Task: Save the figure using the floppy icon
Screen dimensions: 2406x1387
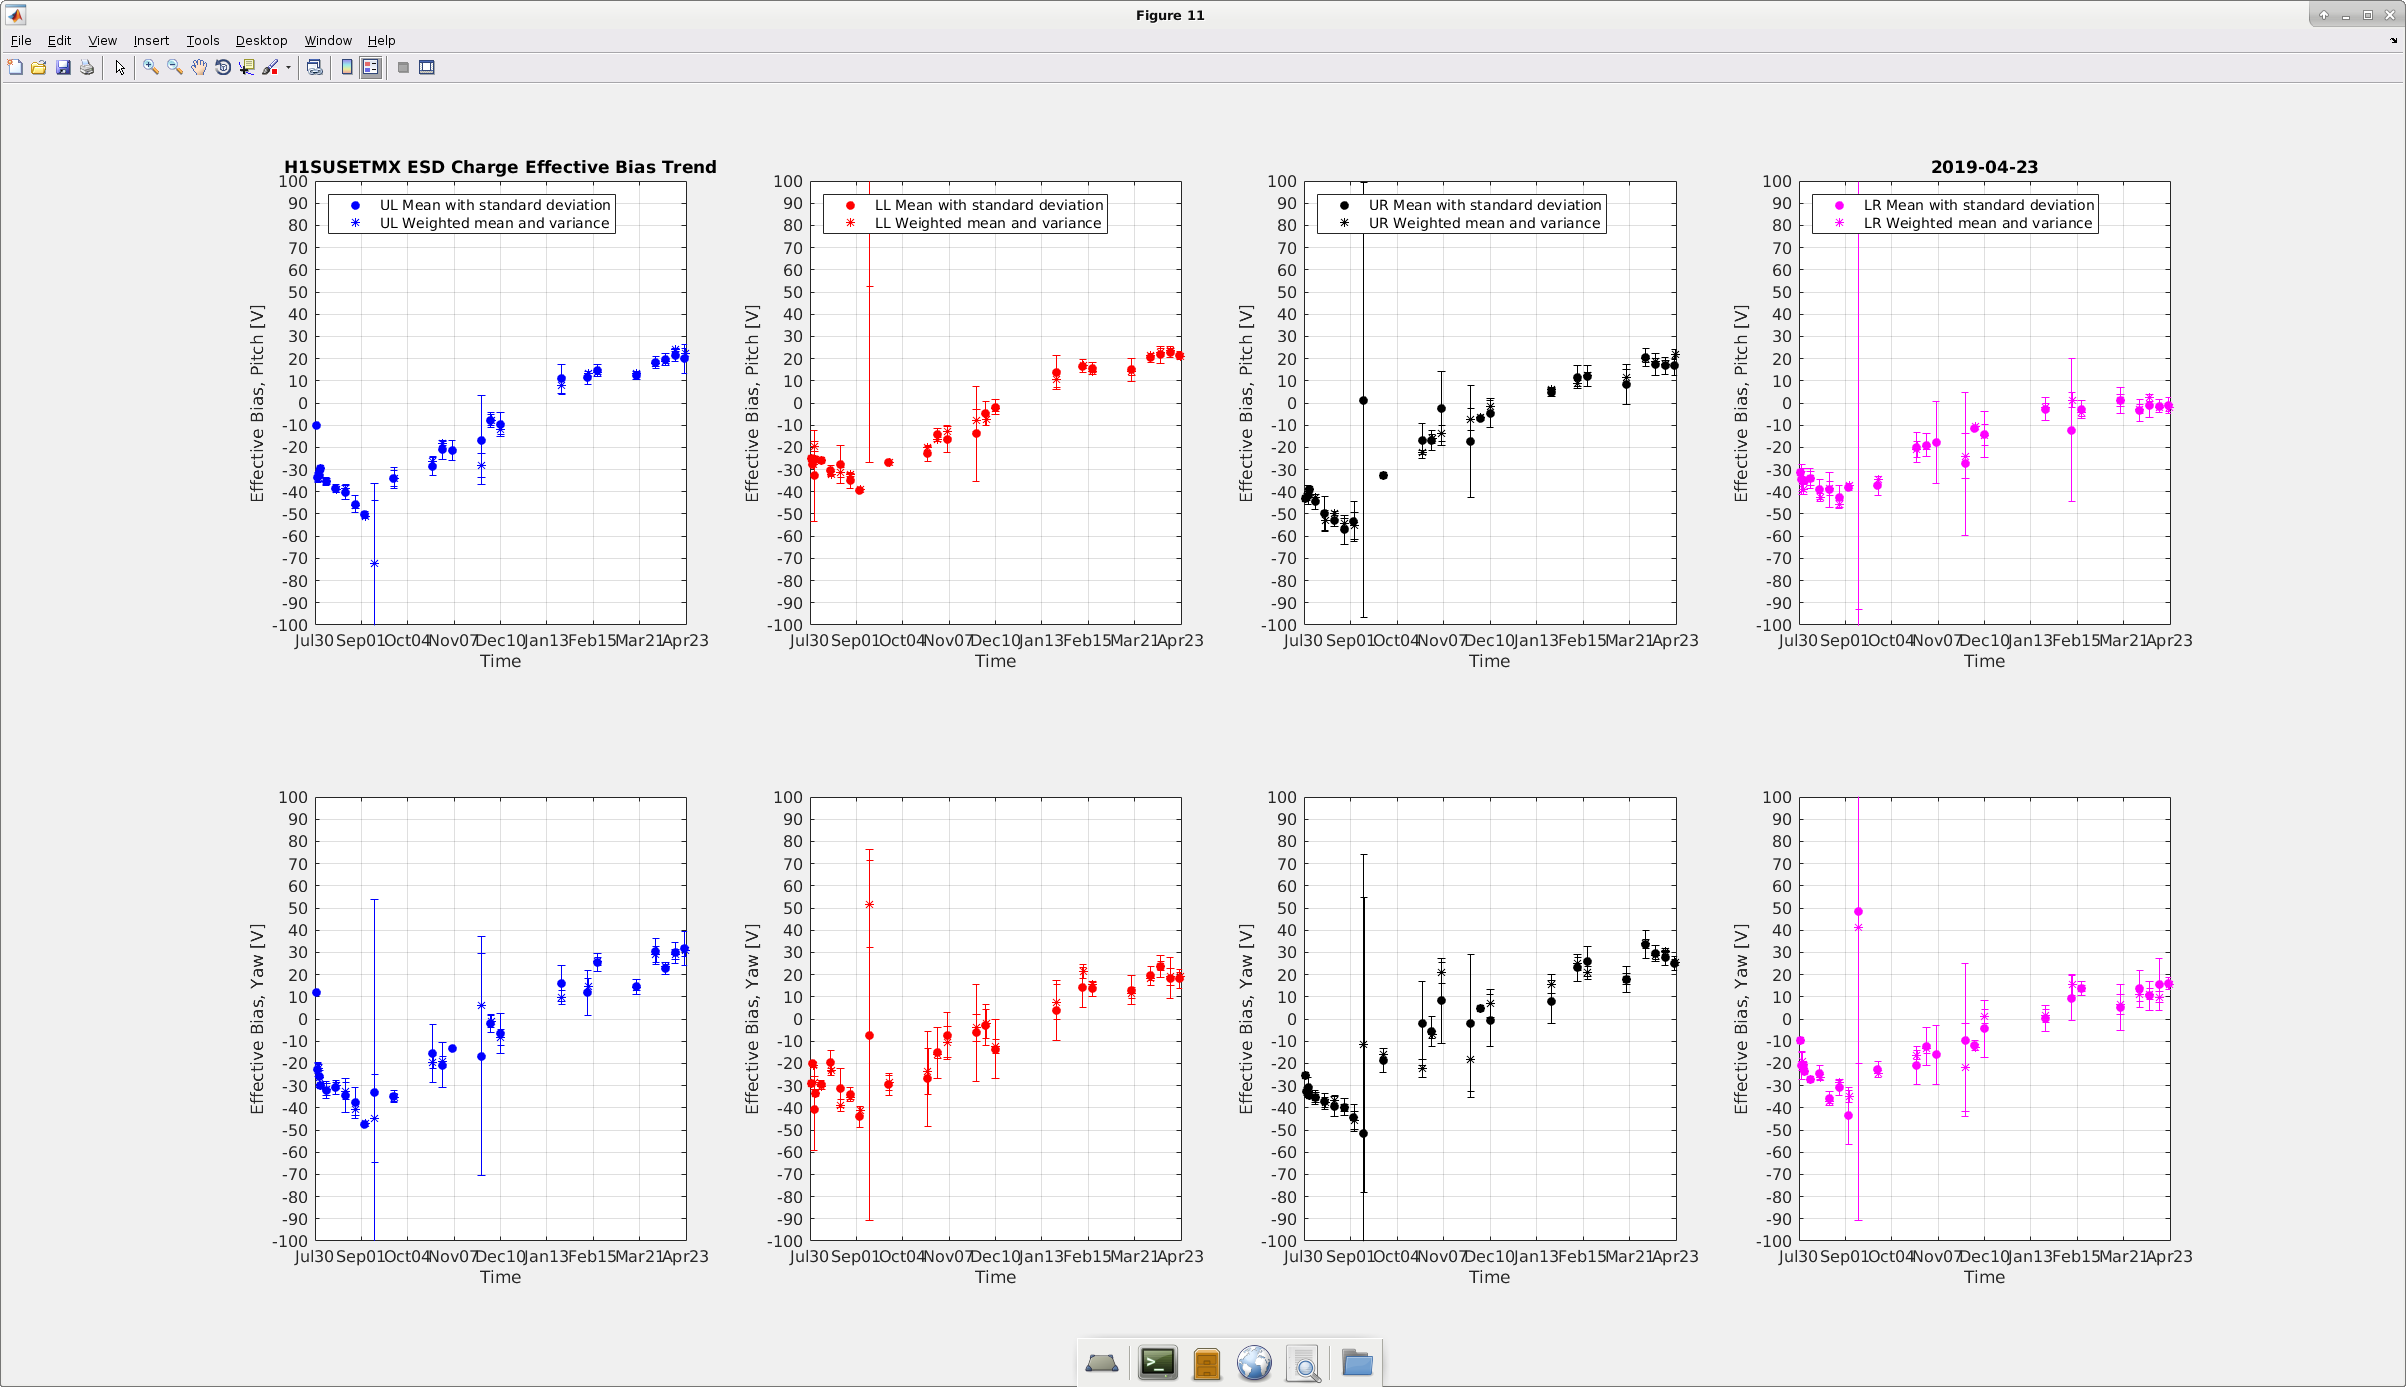Action: [63, 68]
